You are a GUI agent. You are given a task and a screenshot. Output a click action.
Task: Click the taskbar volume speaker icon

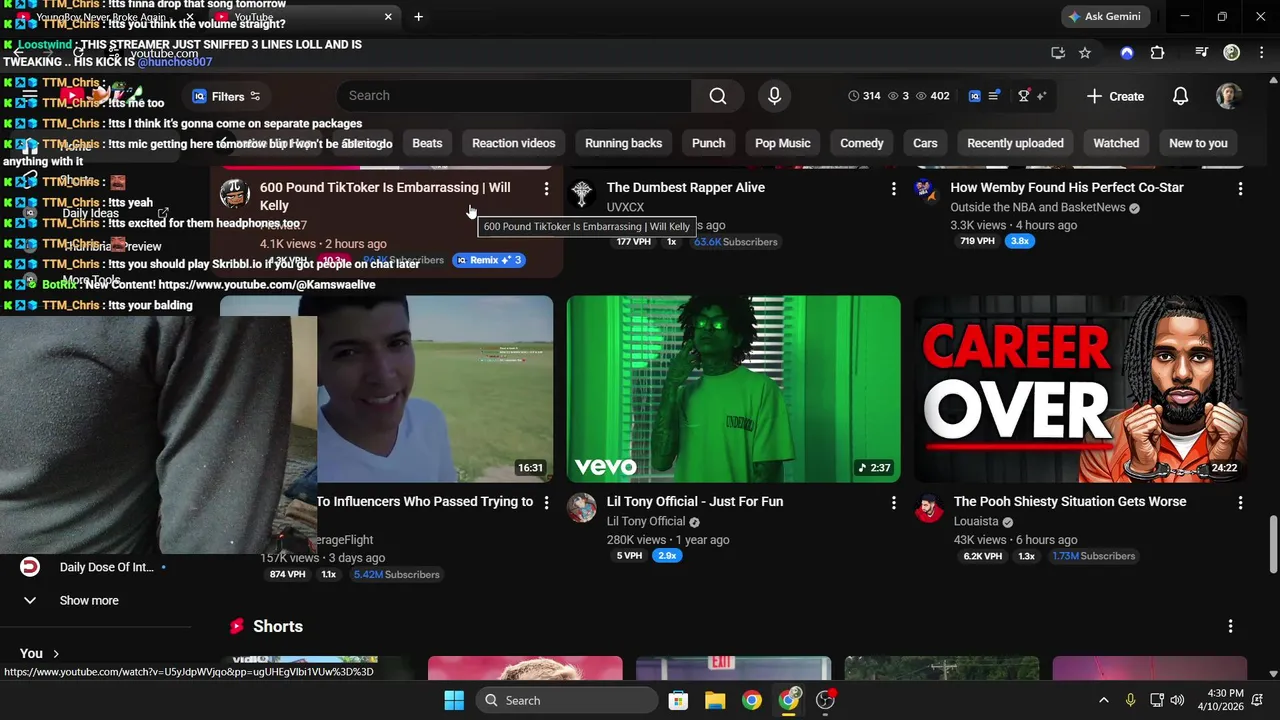pos(1177,700)
